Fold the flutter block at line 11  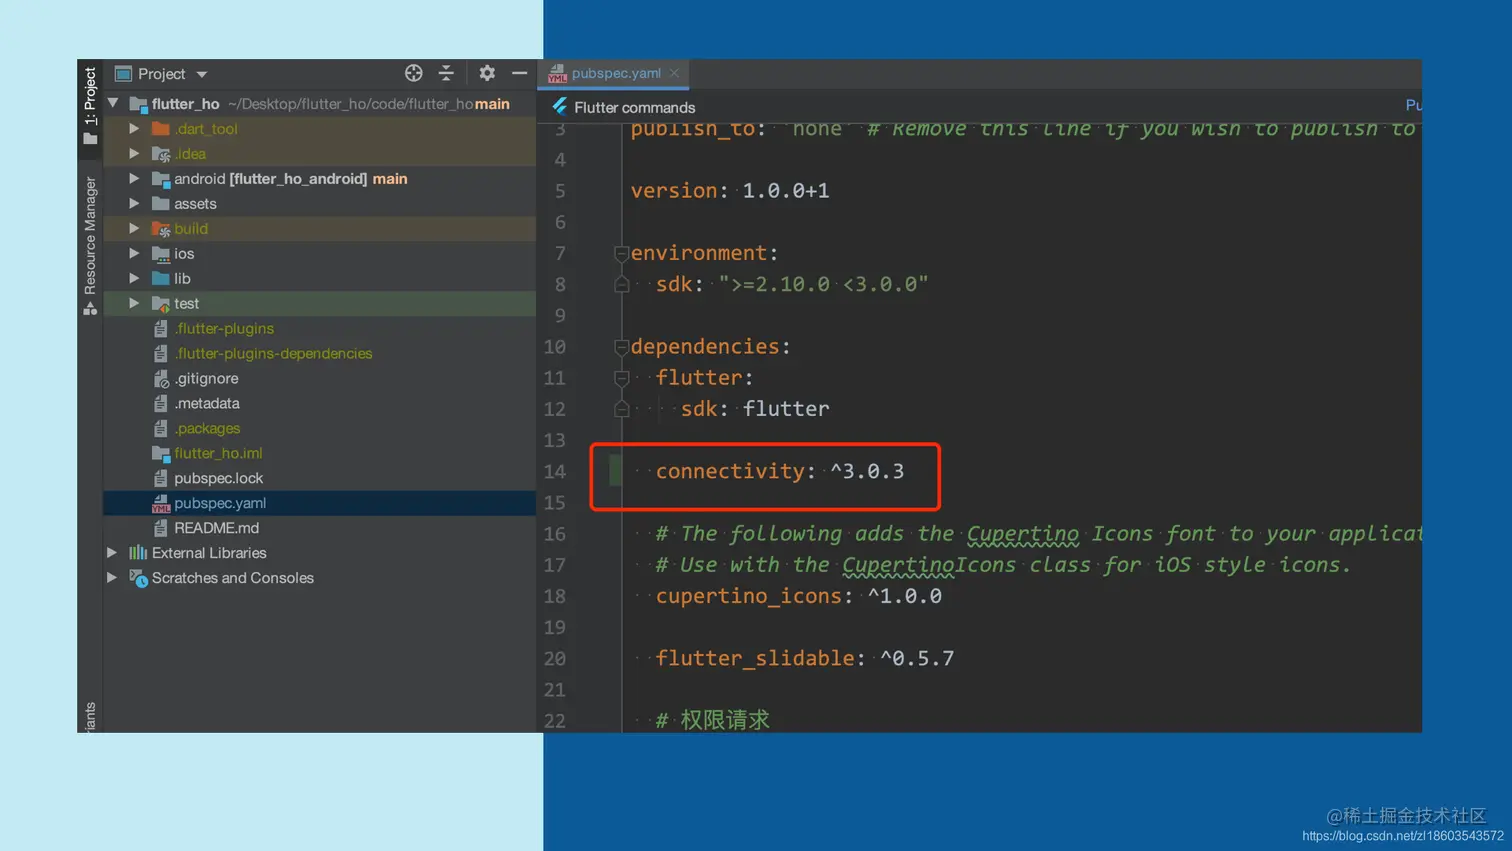pos(621,378)
